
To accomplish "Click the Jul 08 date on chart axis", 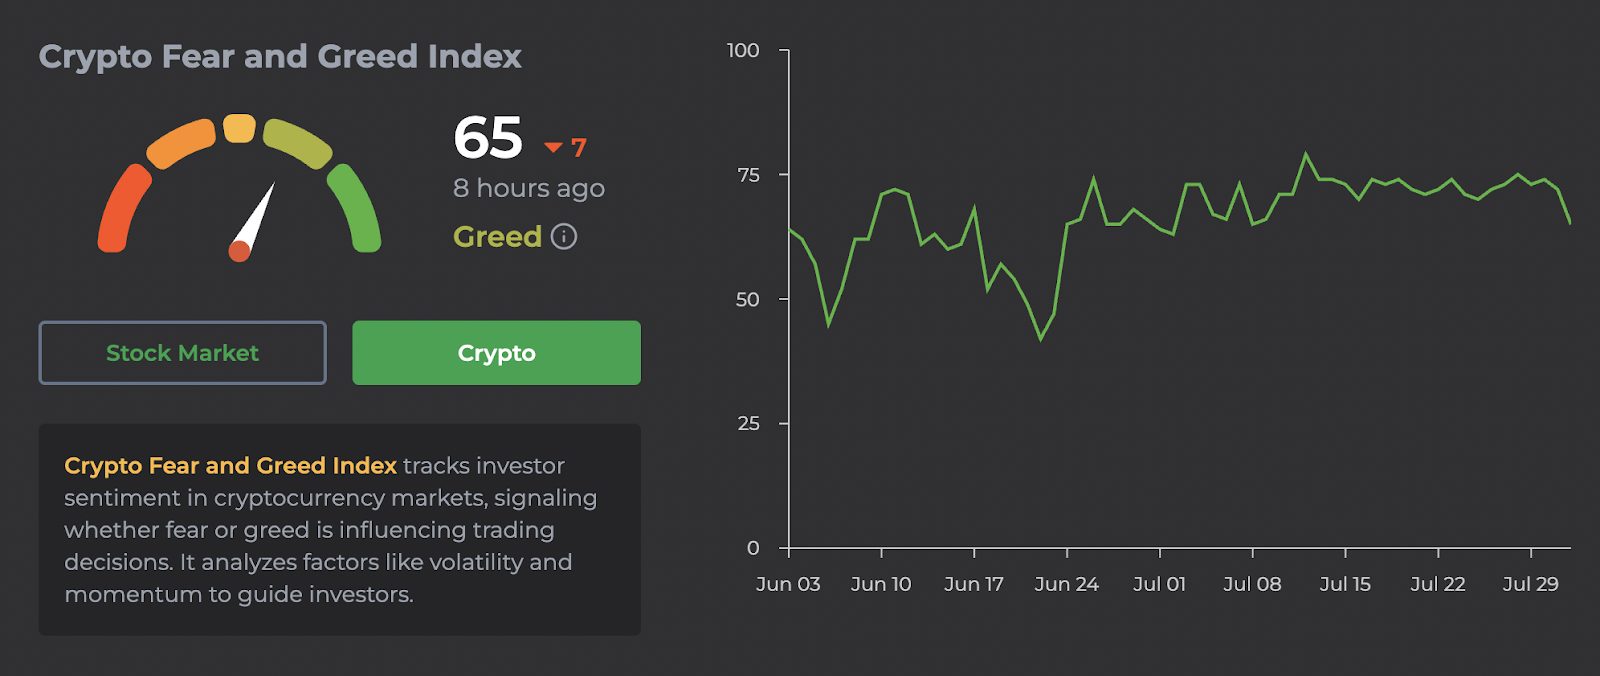I will 1252,584.
